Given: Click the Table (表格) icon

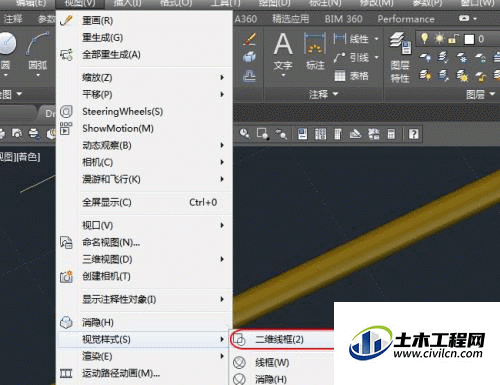Looking at the screenshot, I should tap(340, 76).
